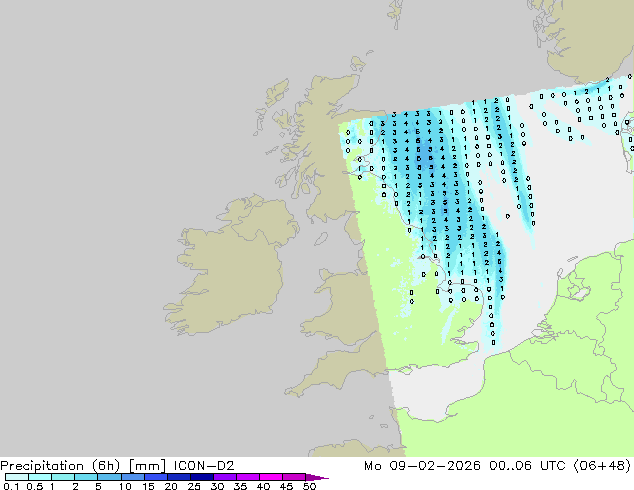Click the '30' legend scale label
Image resolution: width=634 pixels, height=490 pixels.
pyautogui.click(x=217, y=486)
